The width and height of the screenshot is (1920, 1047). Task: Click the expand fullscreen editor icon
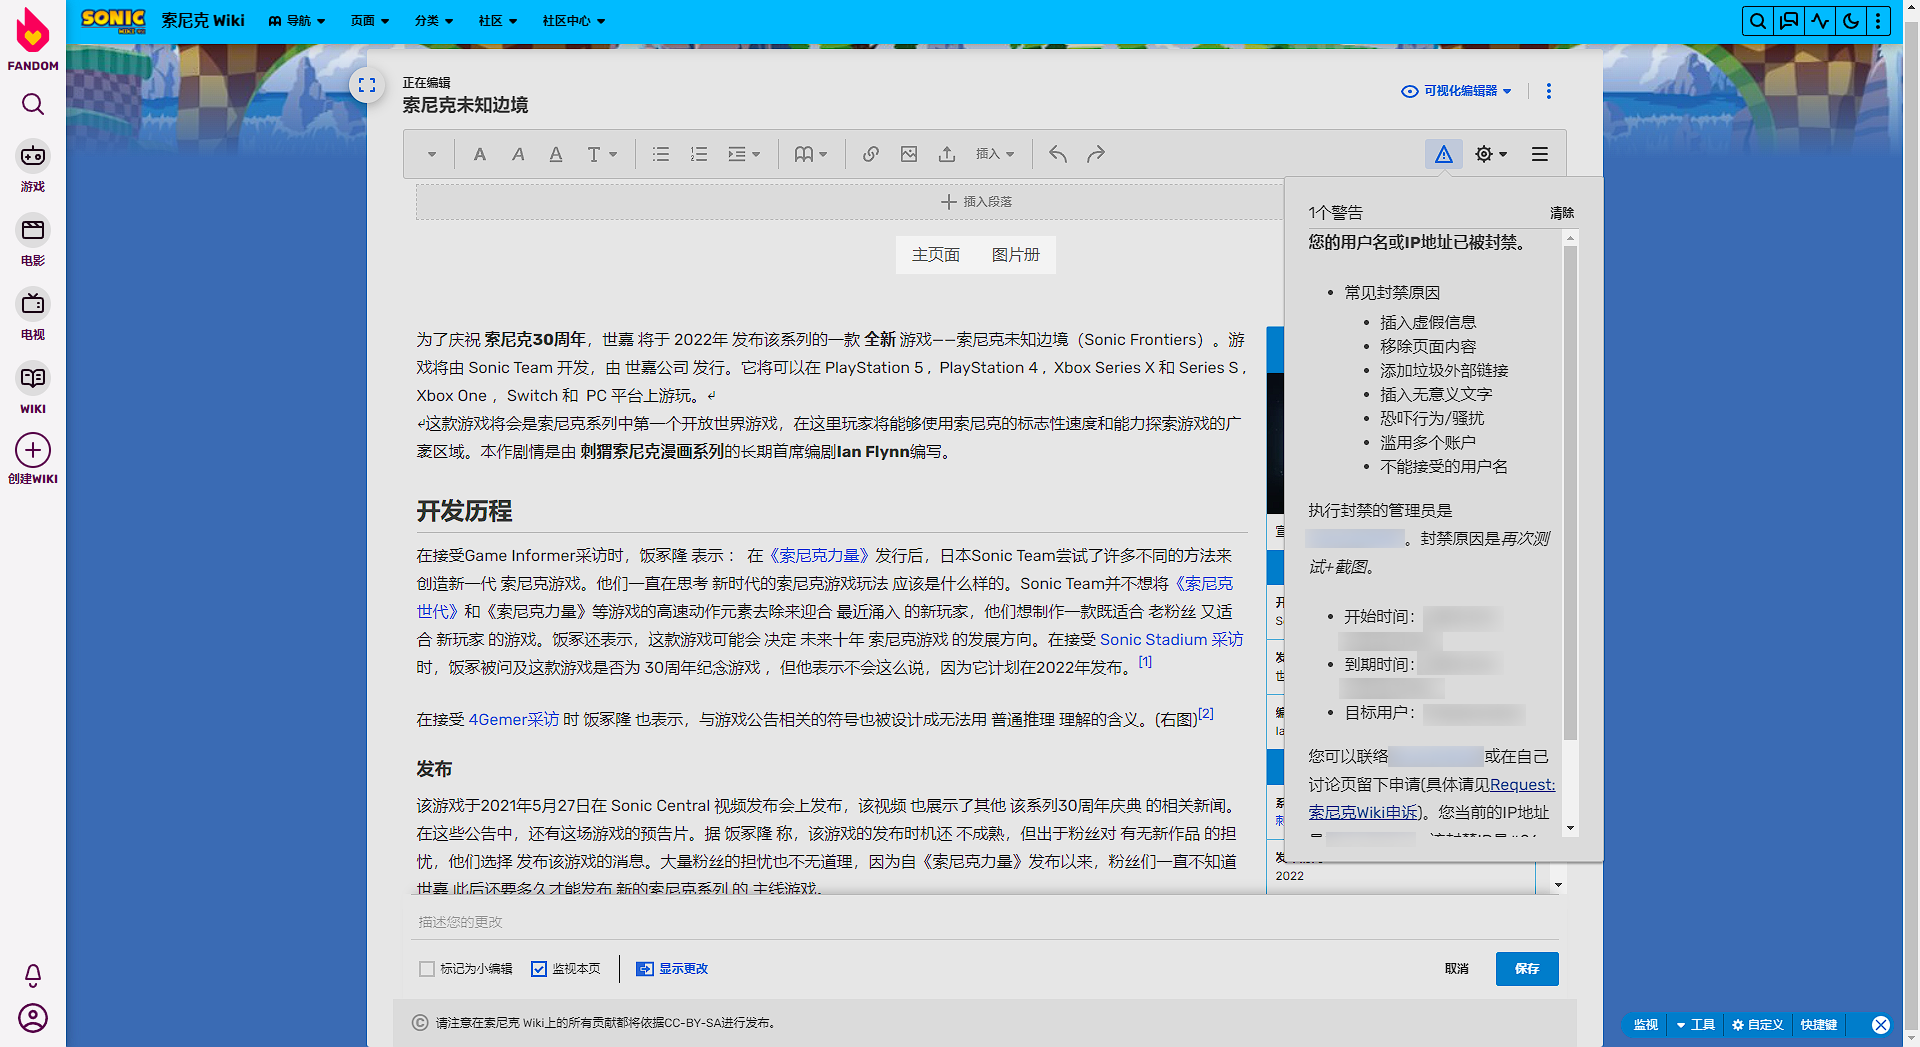(x=367, y=85)
